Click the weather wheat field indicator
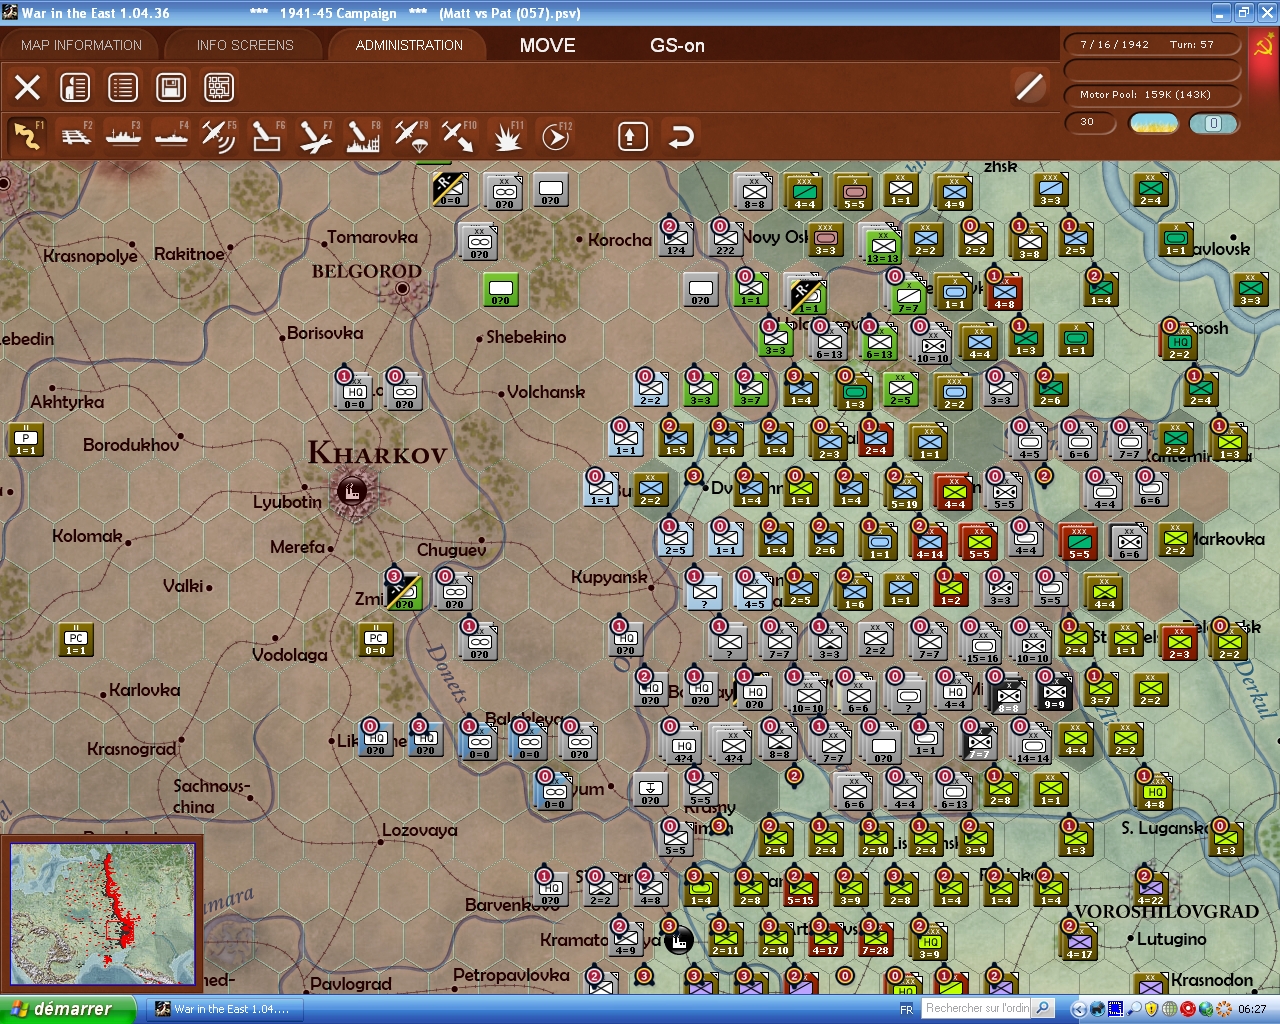1280x1024 pixels. point(1154,123)
